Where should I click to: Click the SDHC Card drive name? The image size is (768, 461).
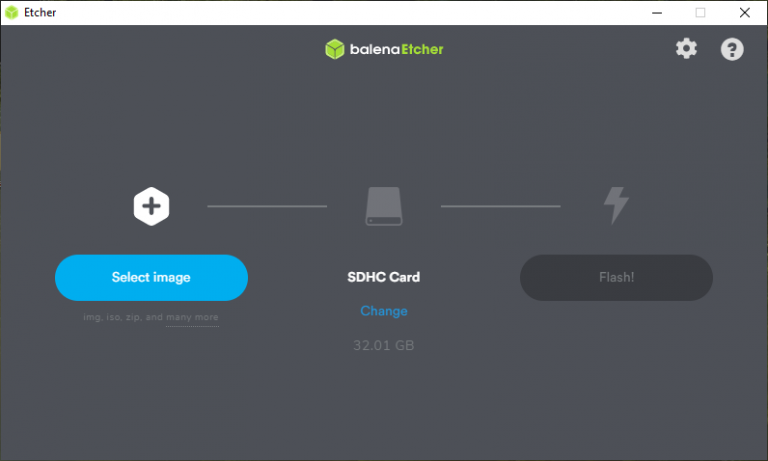tap(384, 277)
